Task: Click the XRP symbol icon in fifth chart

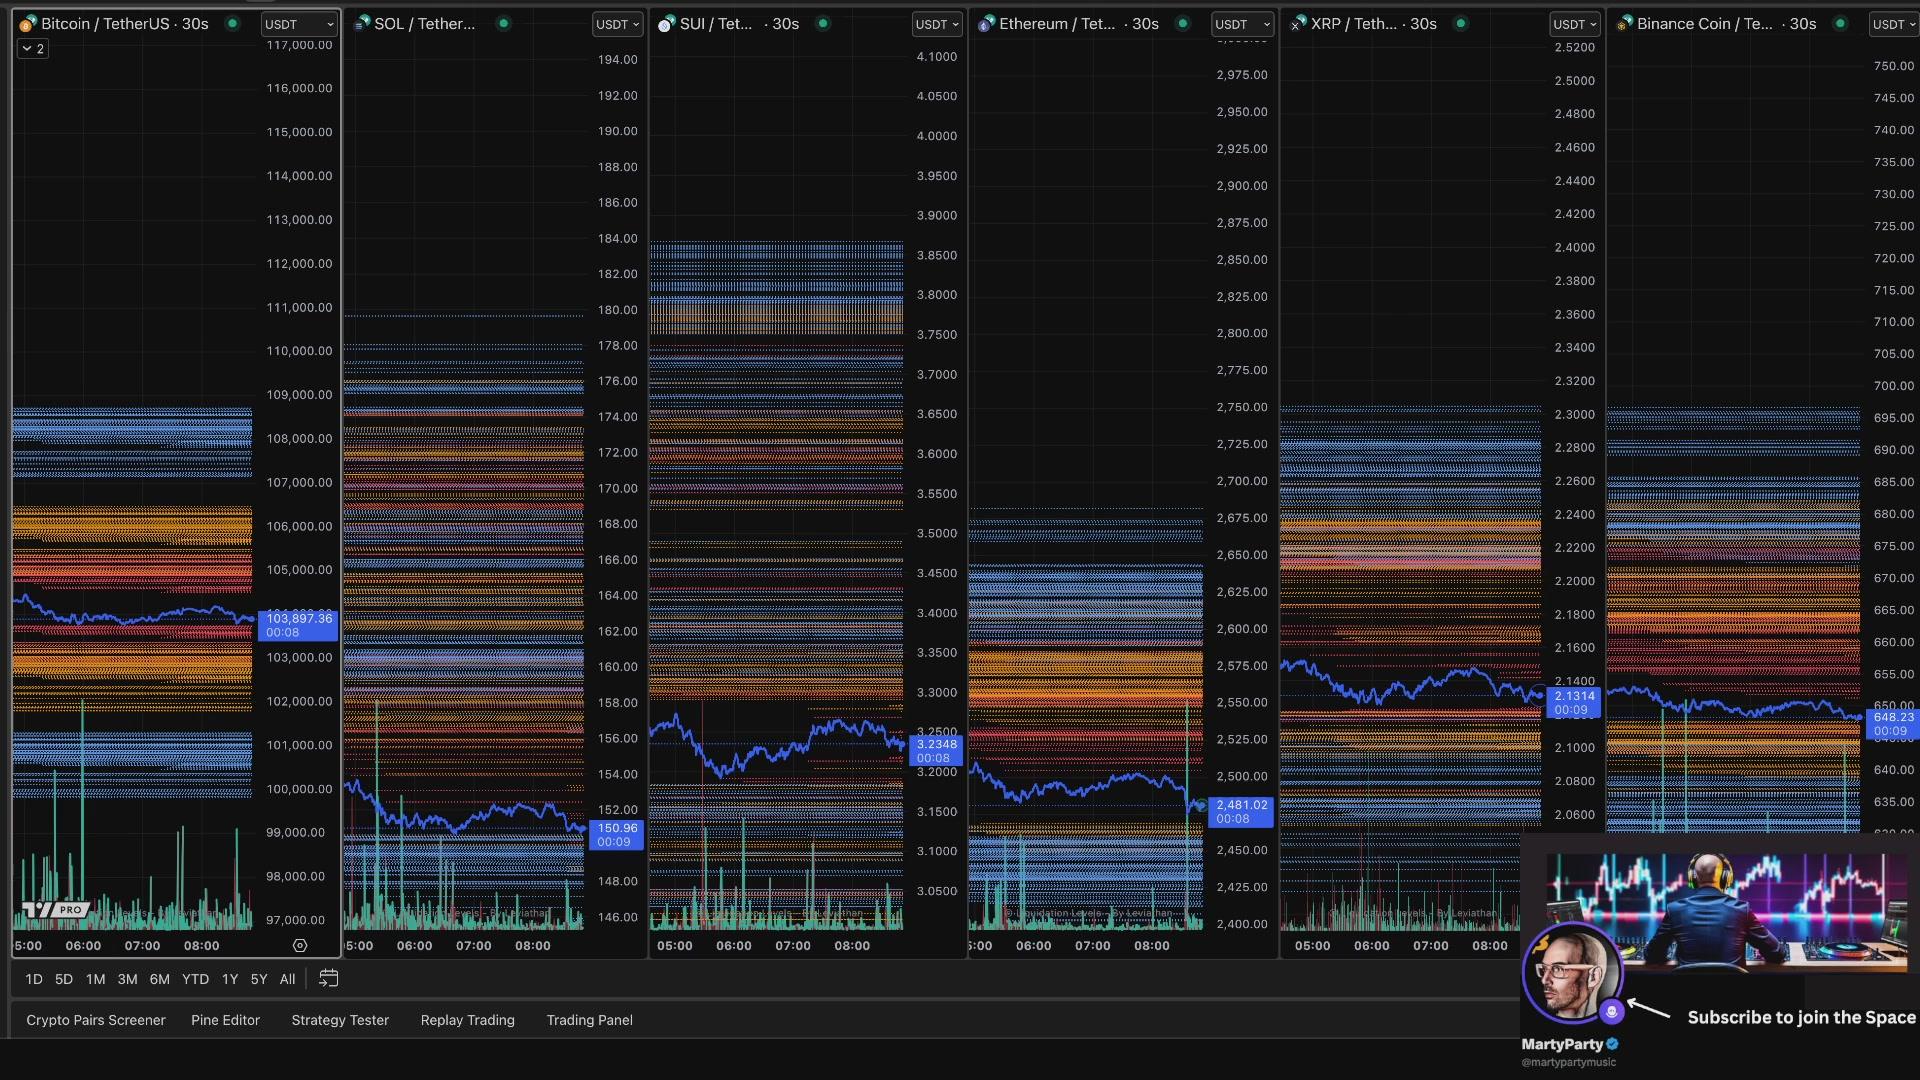Action: (x=1298, y=24)
